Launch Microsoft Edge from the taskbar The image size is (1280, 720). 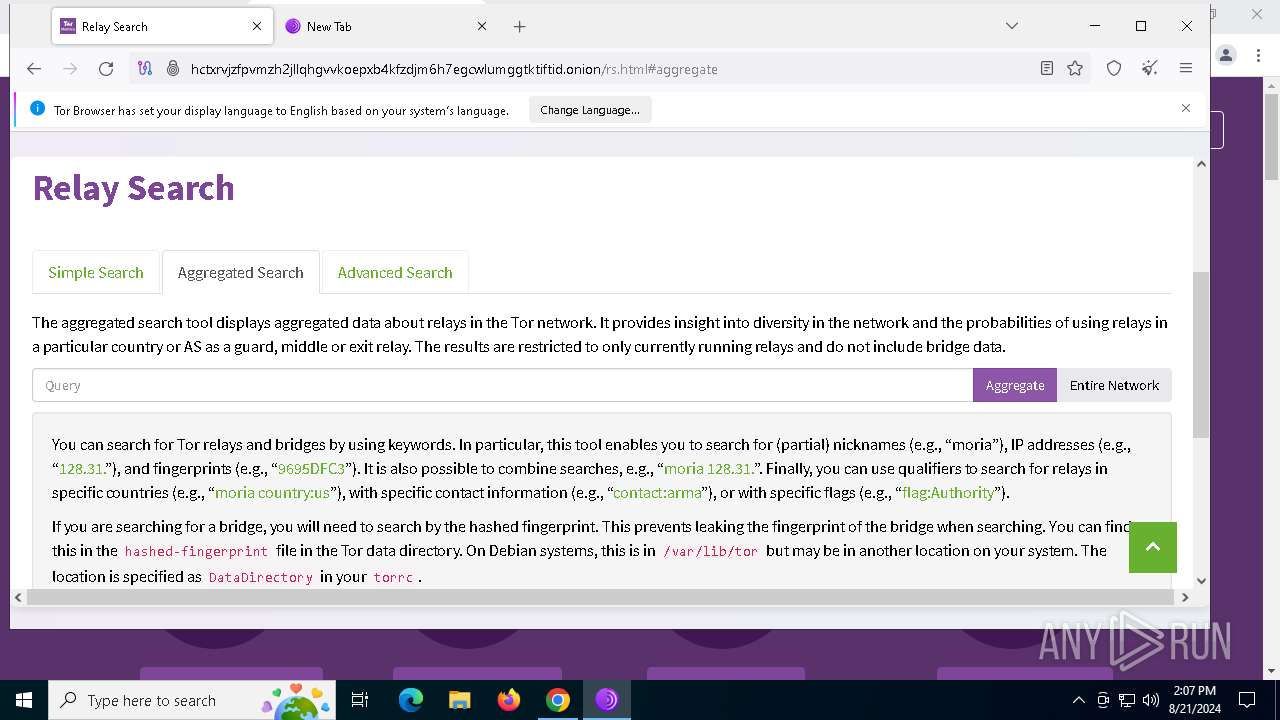(411, 700)
